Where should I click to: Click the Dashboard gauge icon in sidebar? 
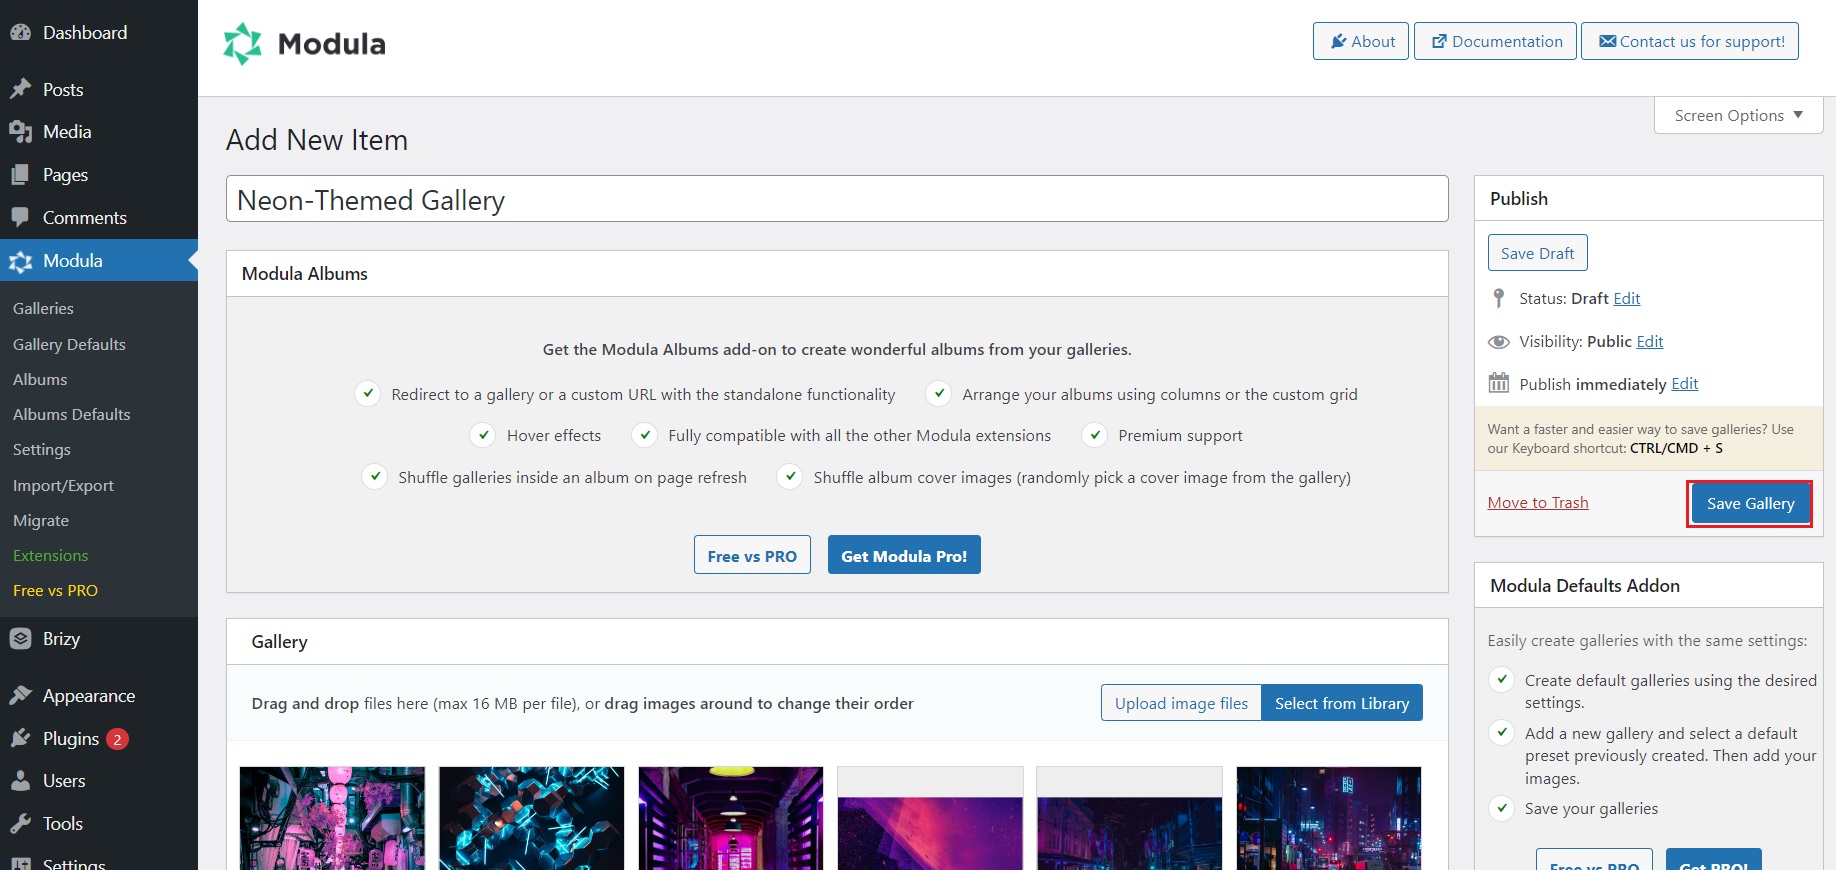click(20, 32)
